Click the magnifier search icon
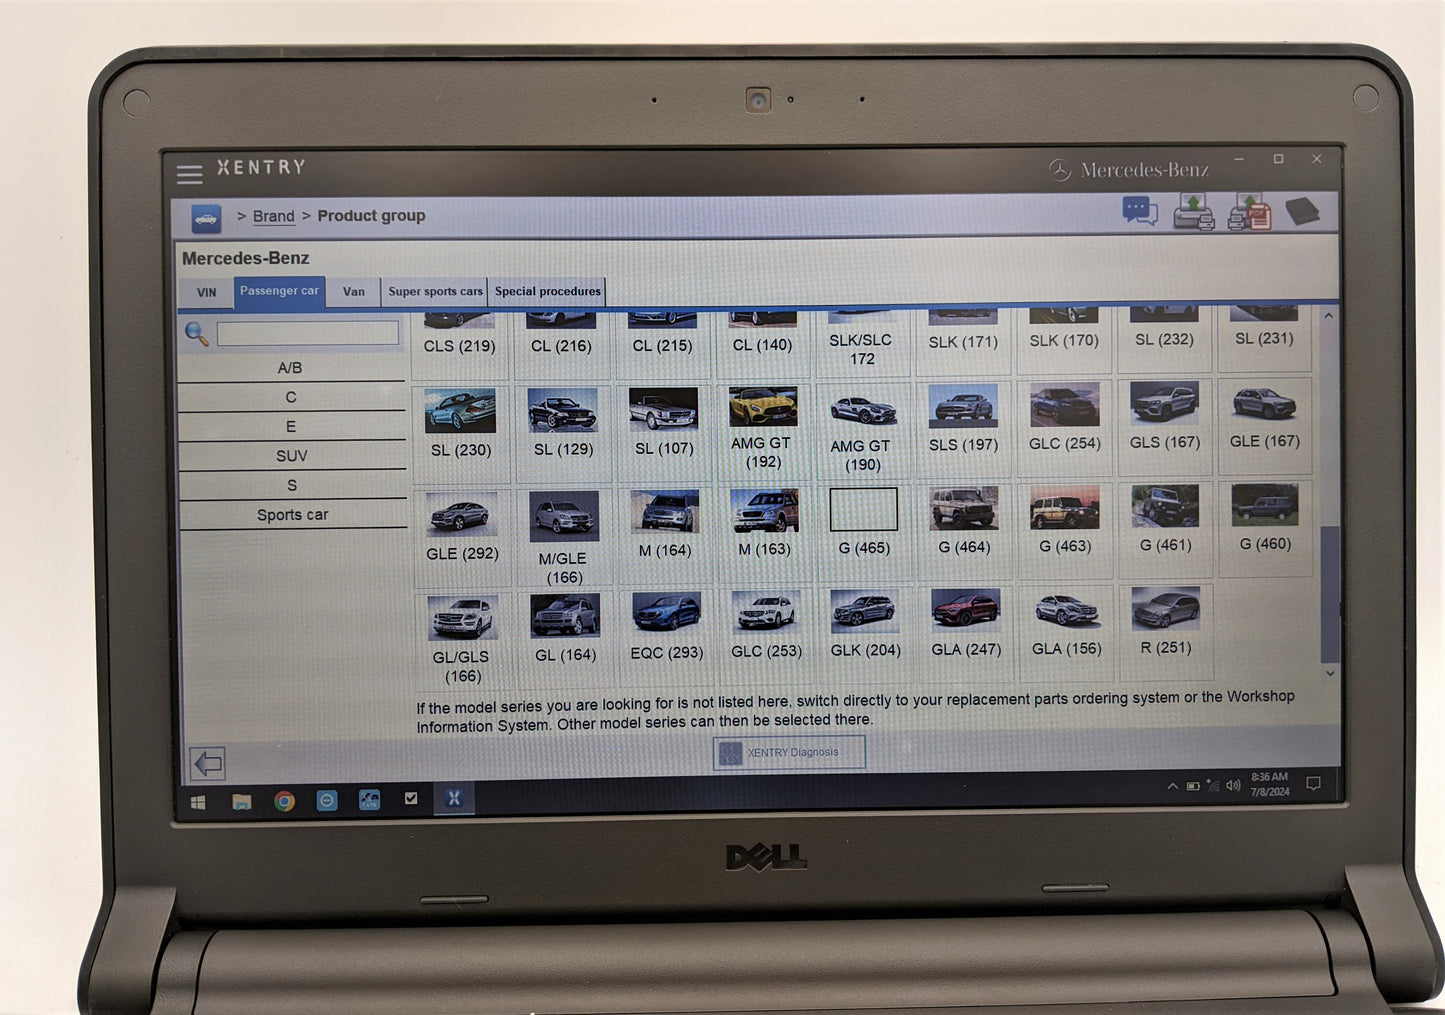 click(197, 335)
